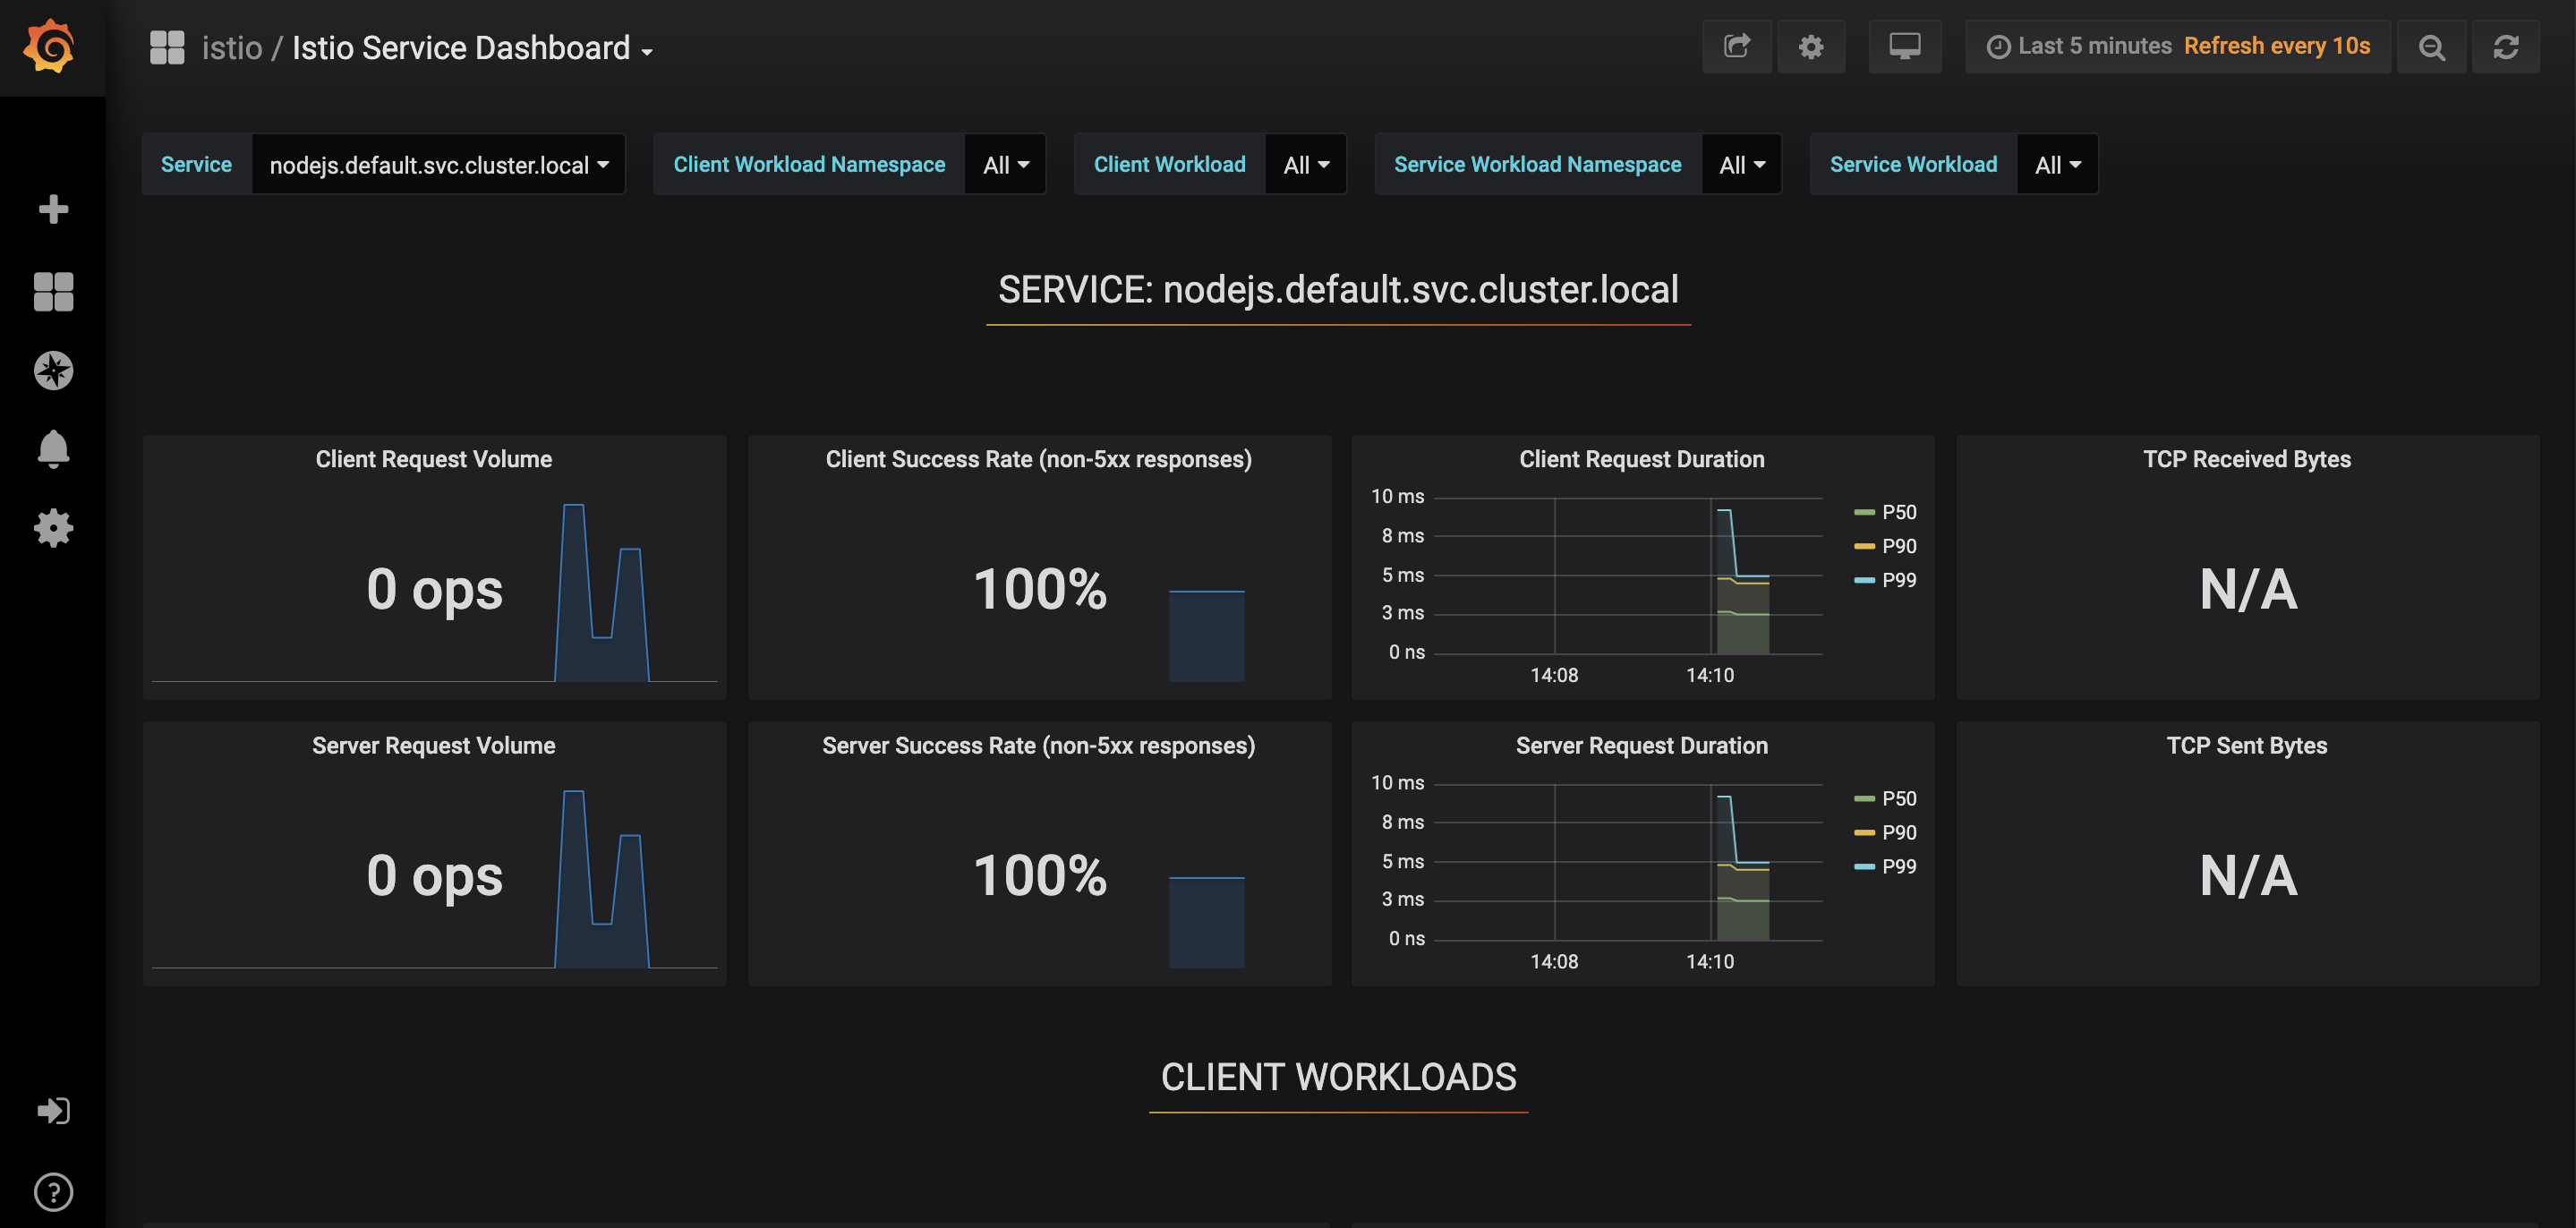Open the Service Workload All dropdown
Viewport: 2576px width, 1228px height.
[x=2057, y=164]
